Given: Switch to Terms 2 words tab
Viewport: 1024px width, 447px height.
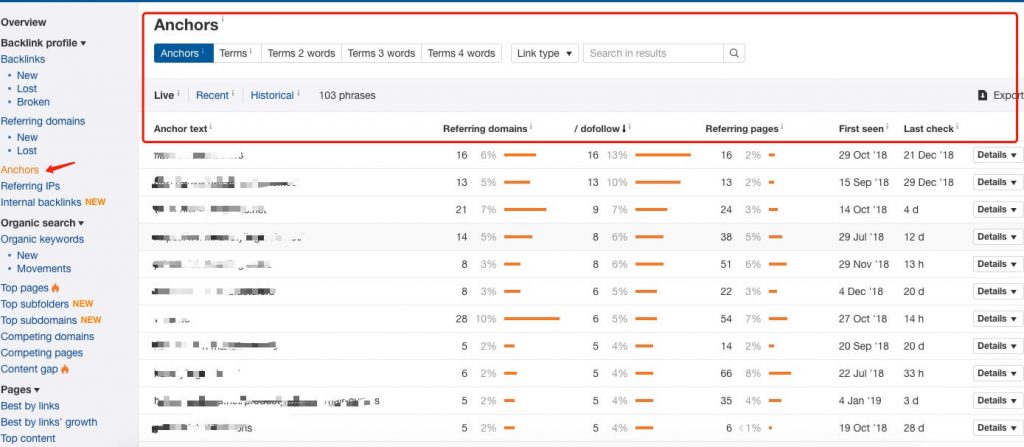Looking at the screenshot, I should click(x=301, y=54).
